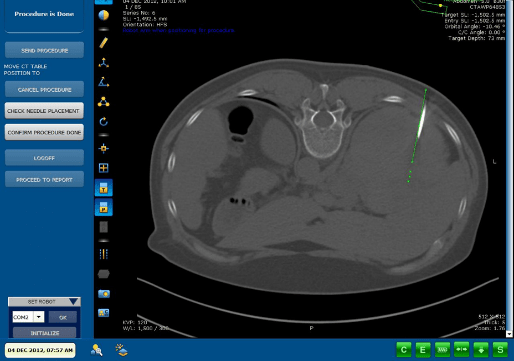Collapse the Set Robot panel triangle
This screenshot has height=361, width=514.
[x=74, y=301]
